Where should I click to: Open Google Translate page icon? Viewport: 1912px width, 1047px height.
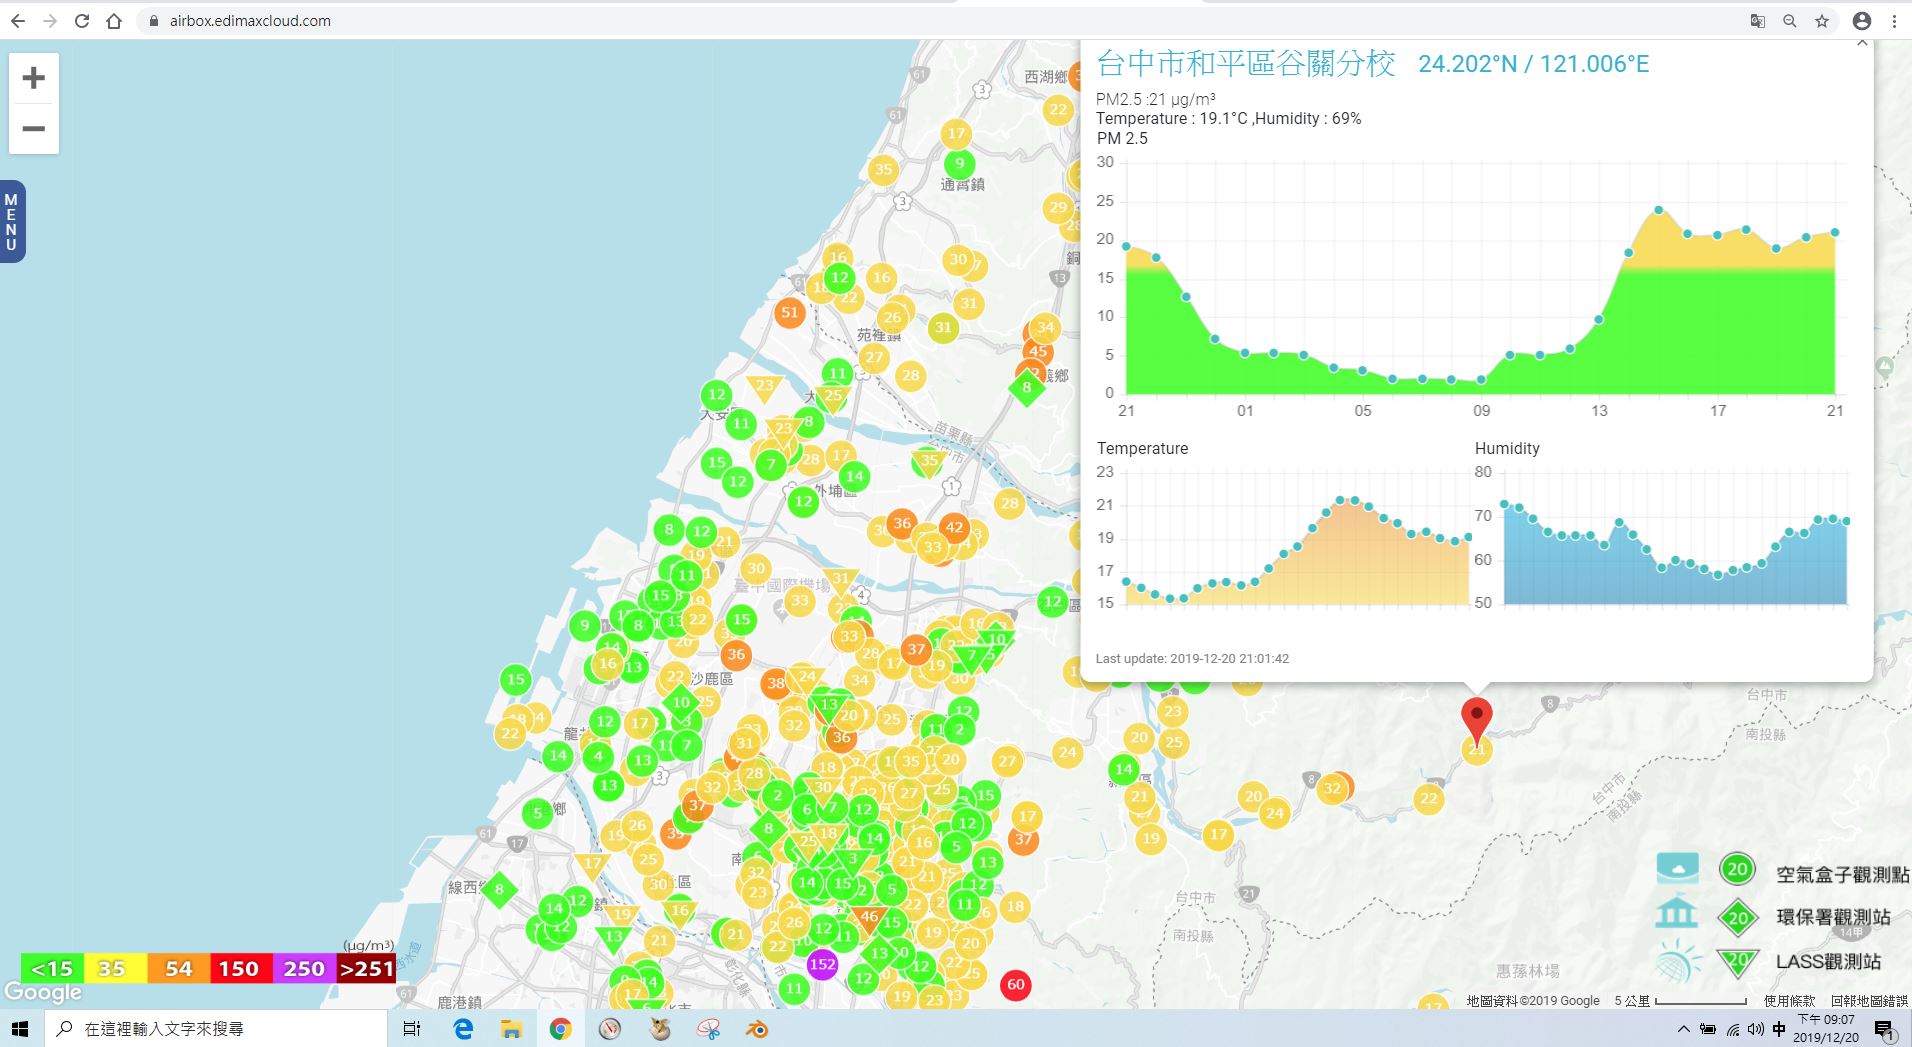pyautogui.click(x=1757, y=20)
